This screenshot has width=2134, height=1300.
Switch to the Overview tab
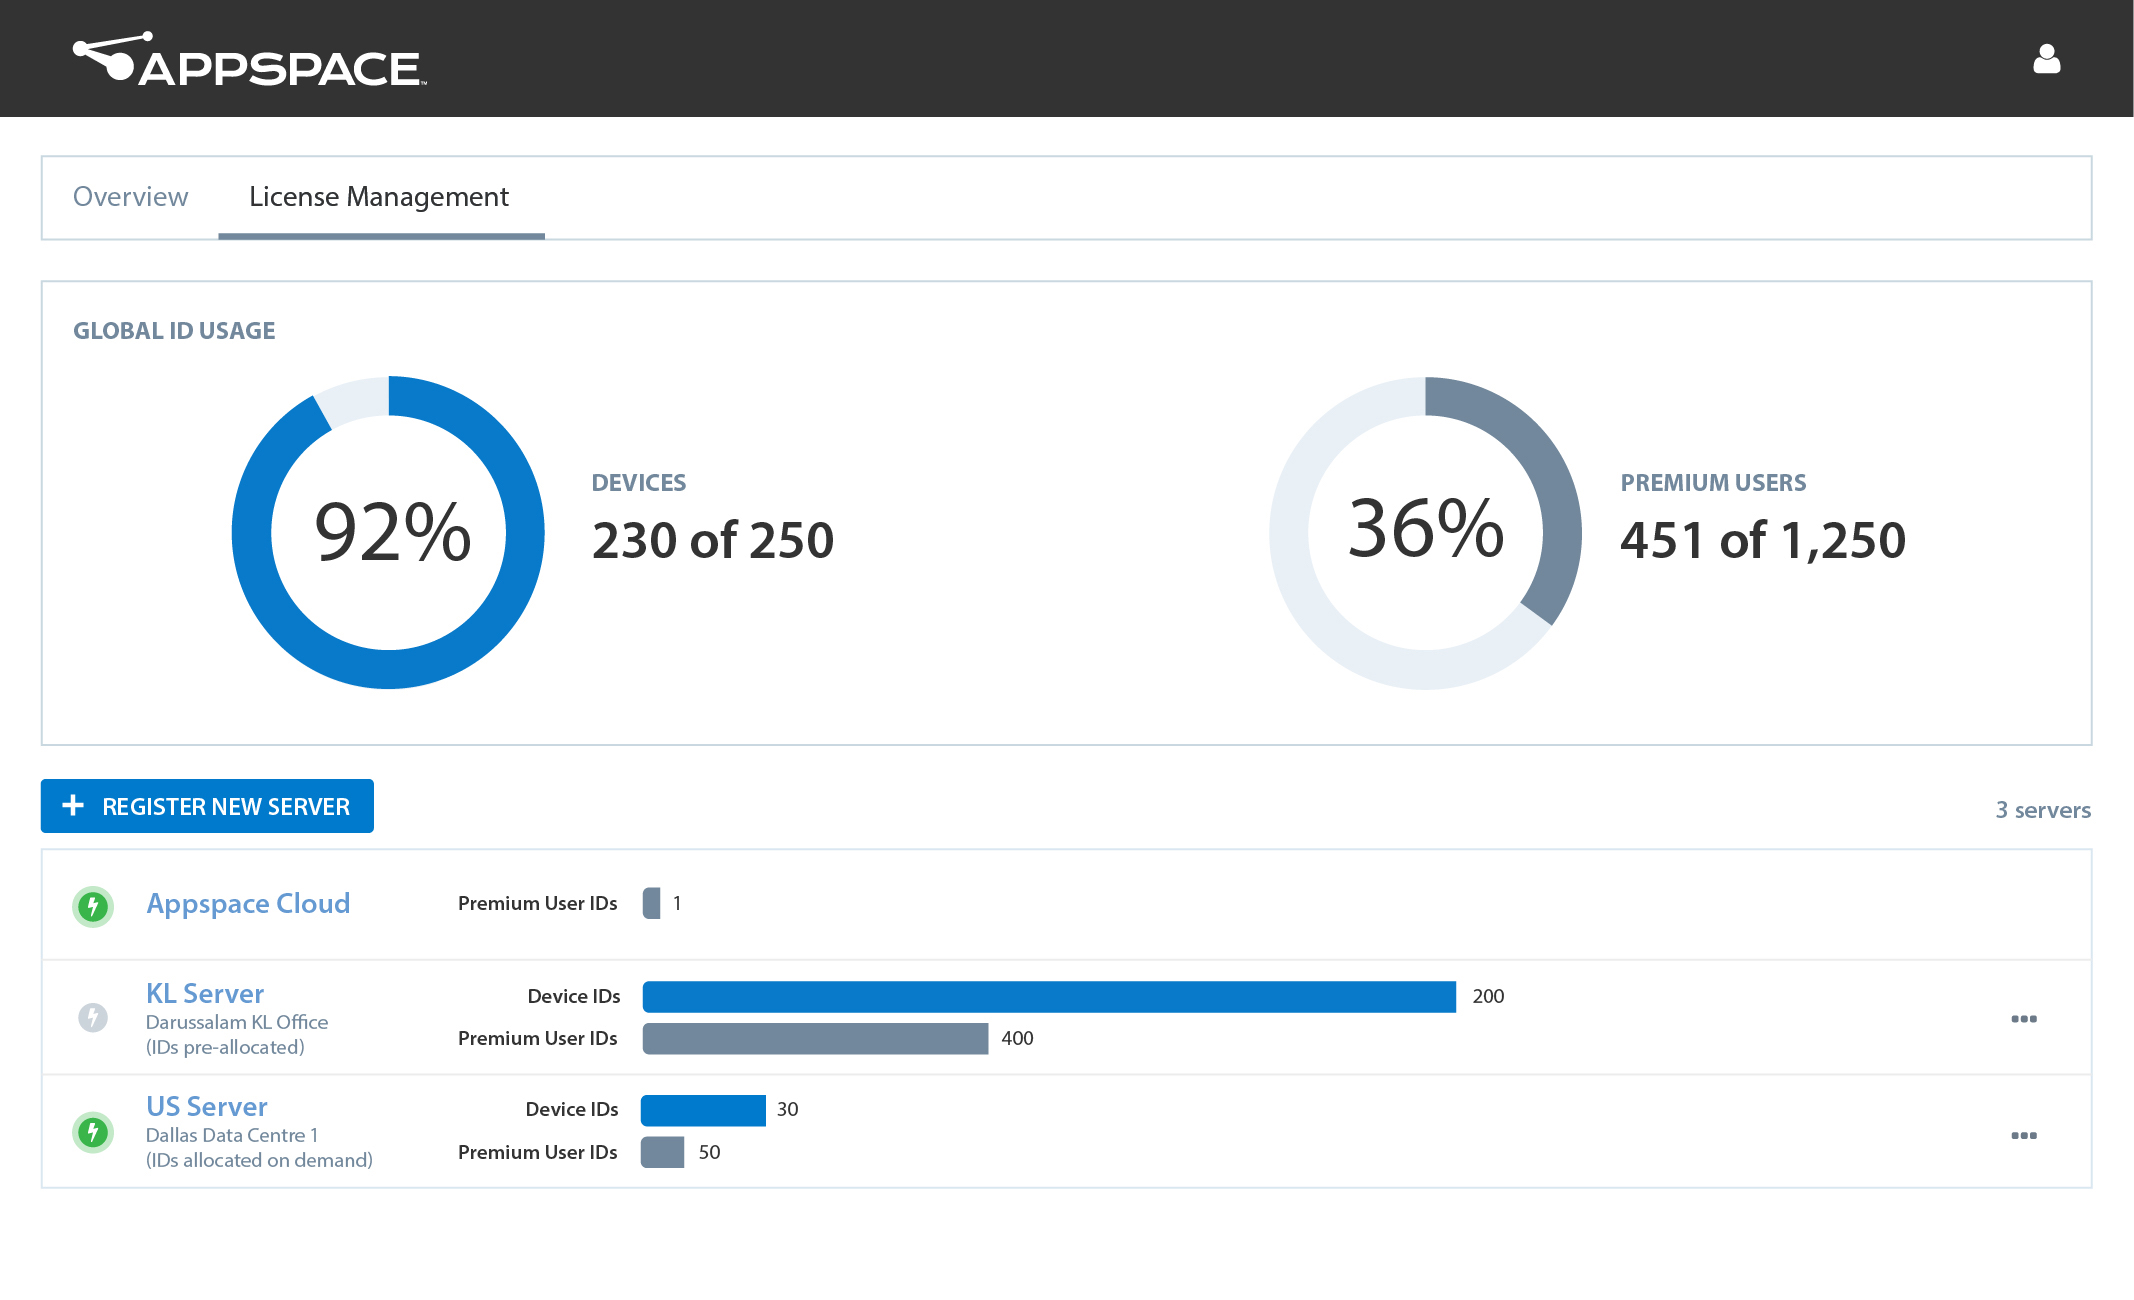pyautogui.click(x=130, y=197)
